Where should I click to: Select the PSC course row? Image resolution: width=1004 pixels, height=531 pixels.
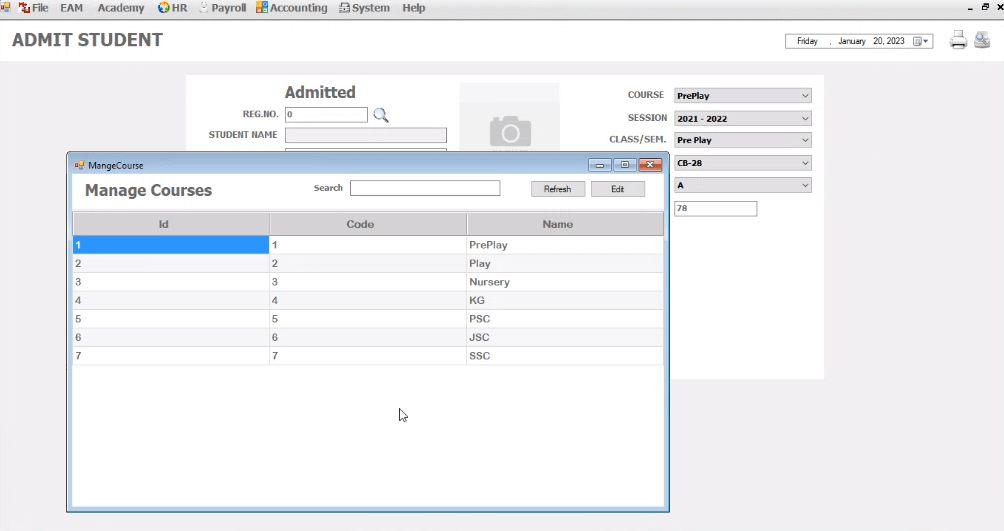pos(368,319)
